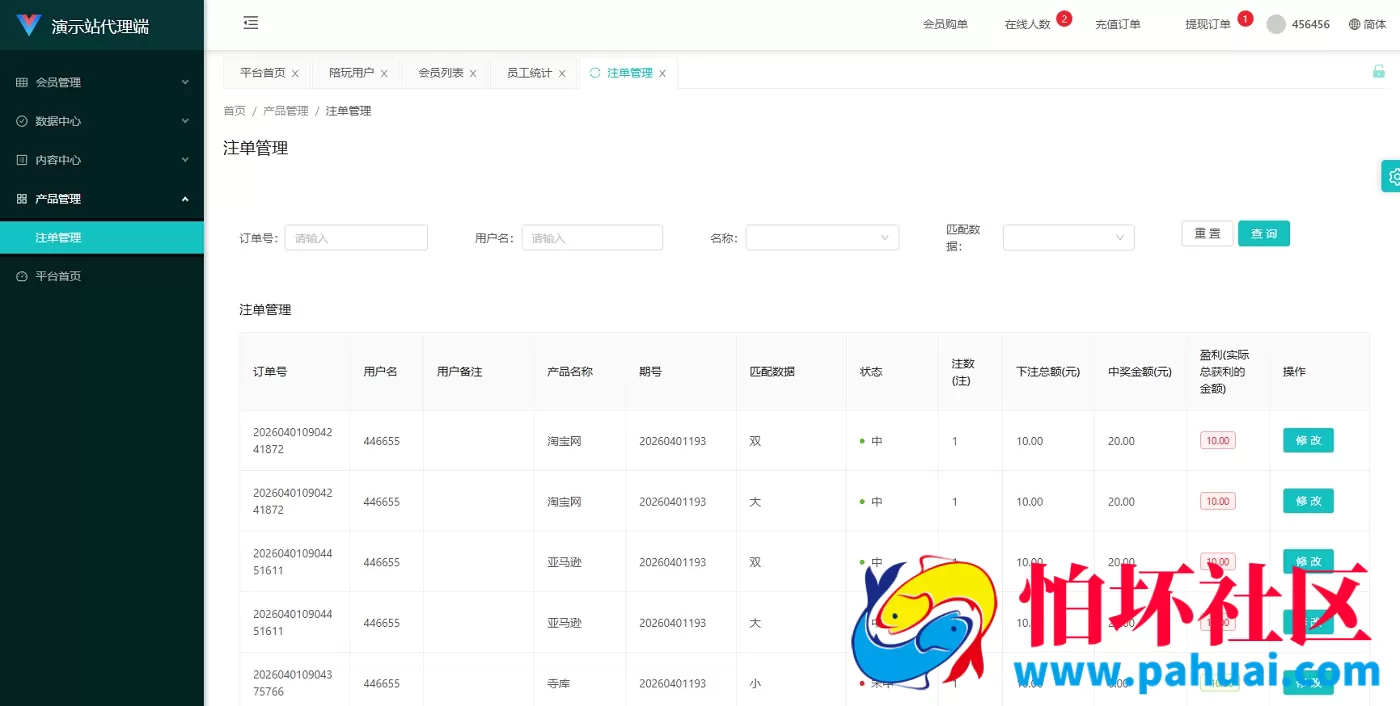Switch to the 会员列表 tab

(441, 73)
